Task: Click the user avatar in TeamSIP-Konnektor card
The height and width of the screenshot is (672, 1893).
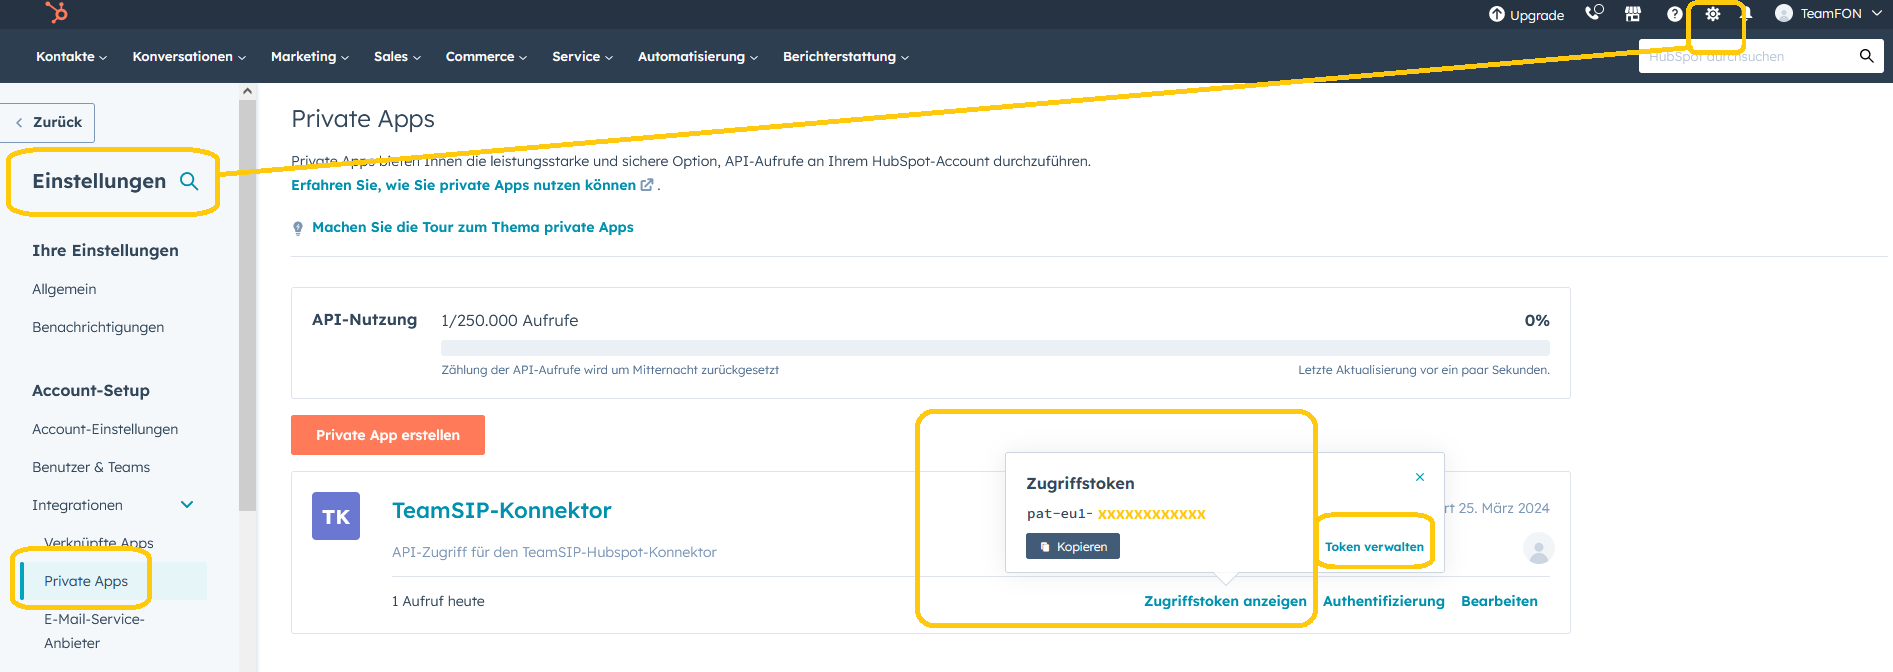Action: tap(1538, 548)
